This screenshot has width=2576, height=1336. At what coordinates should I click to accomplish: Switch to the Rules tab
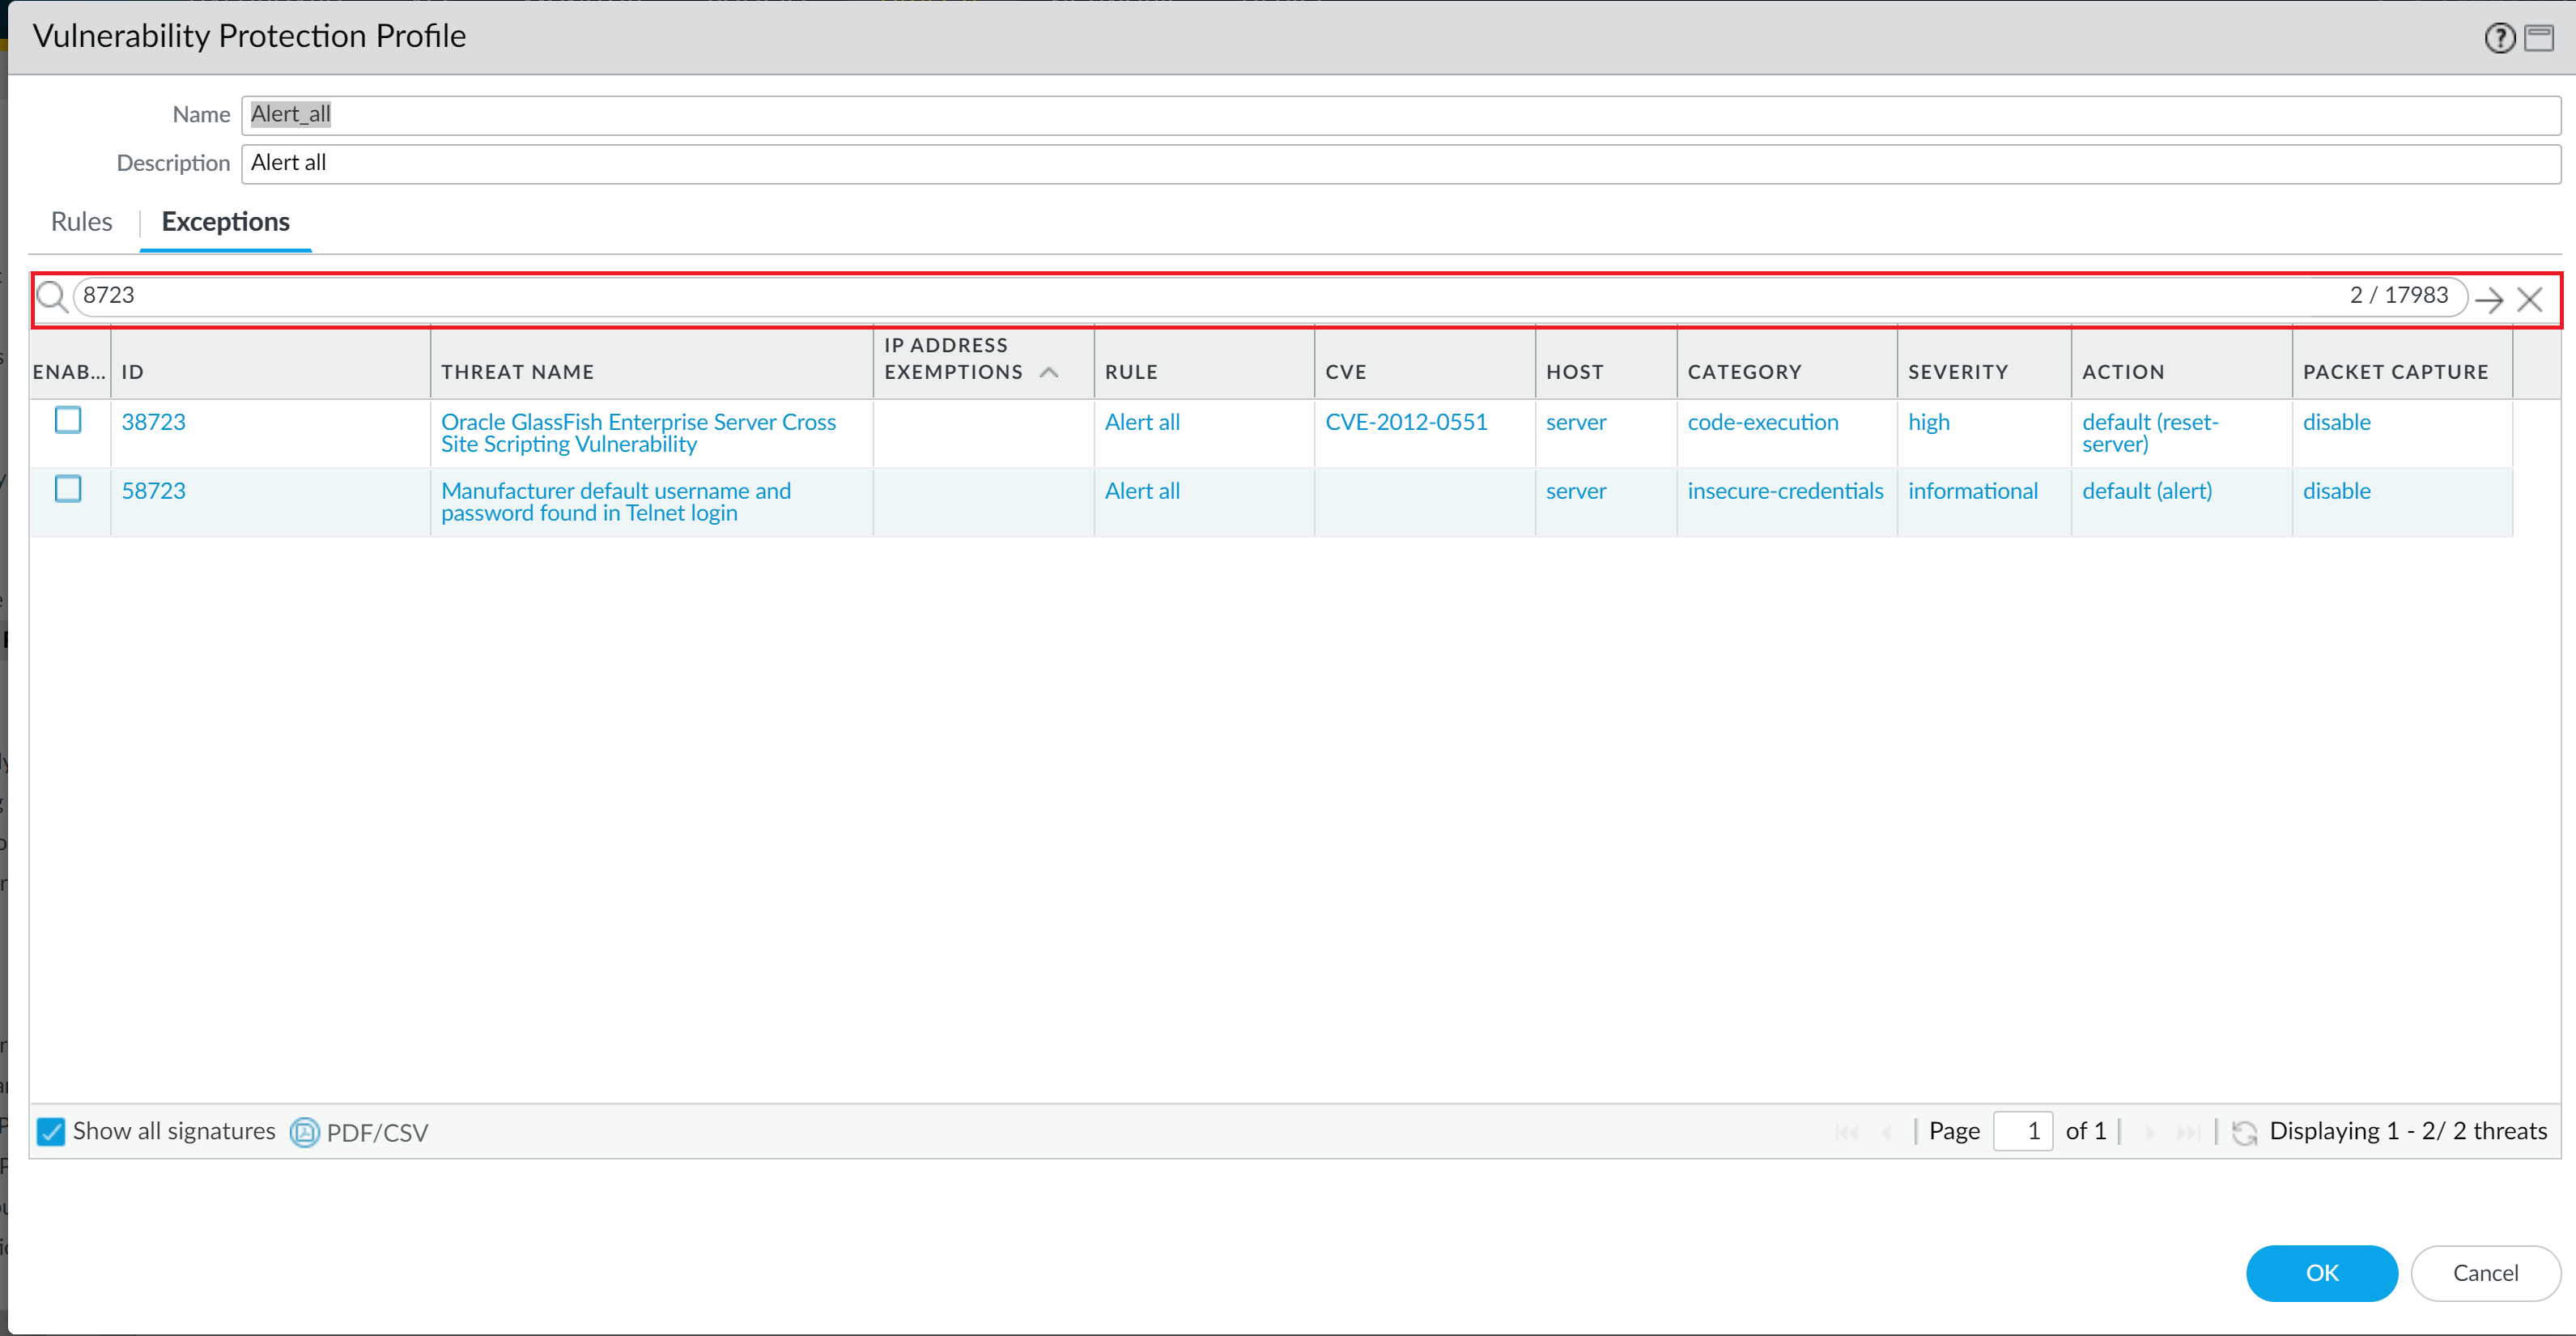(81, 221)
